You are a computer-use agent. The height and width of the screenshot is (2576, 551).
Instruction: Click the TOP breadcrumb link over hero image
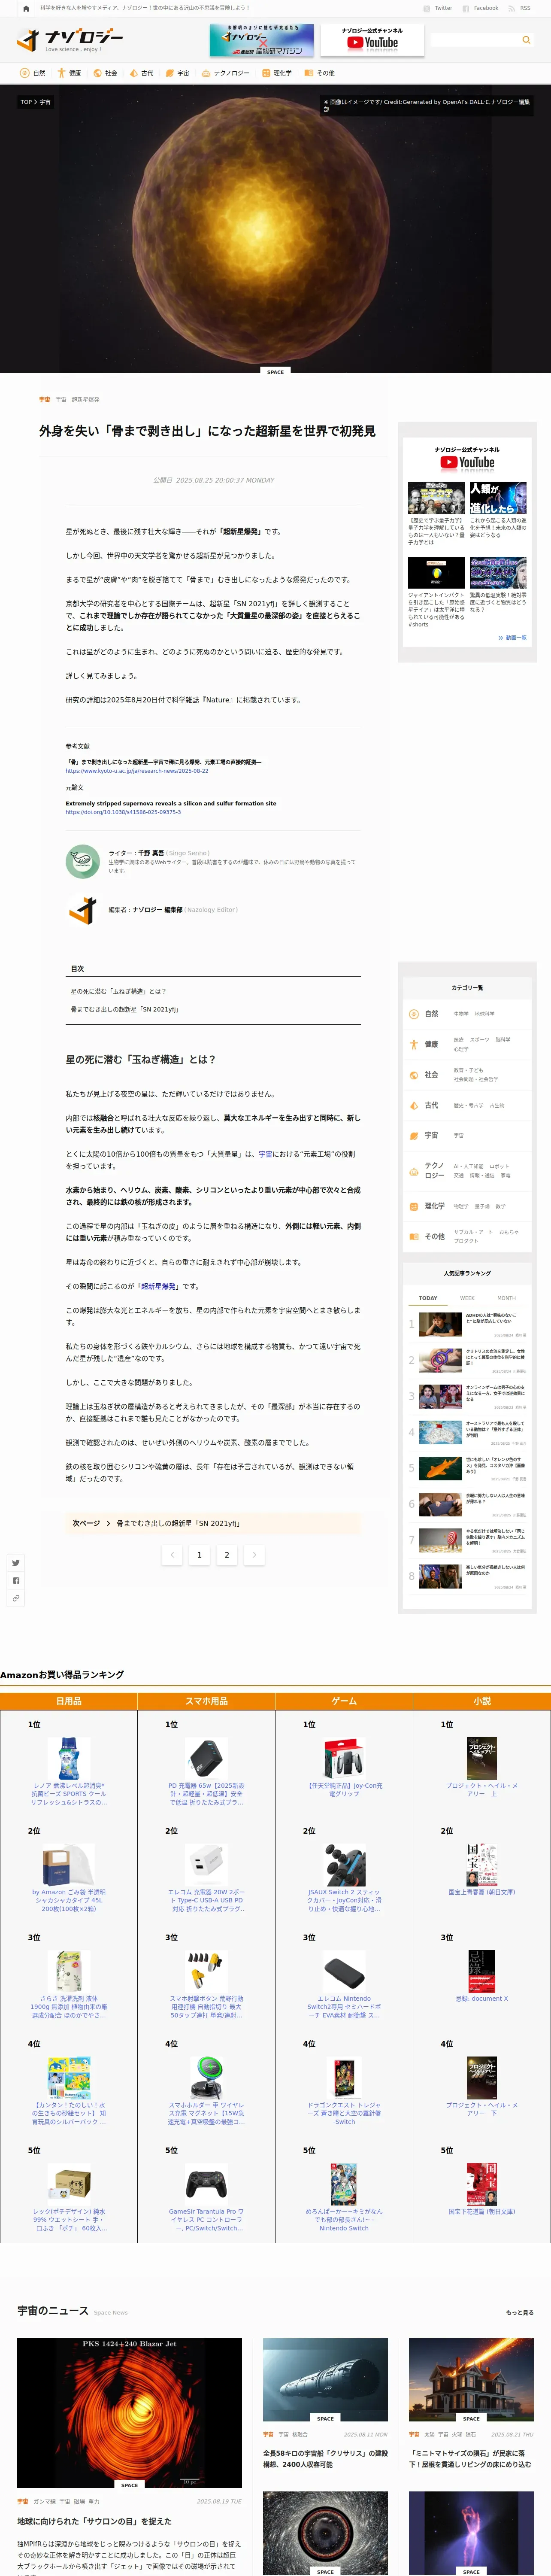[x=26, y=102]
